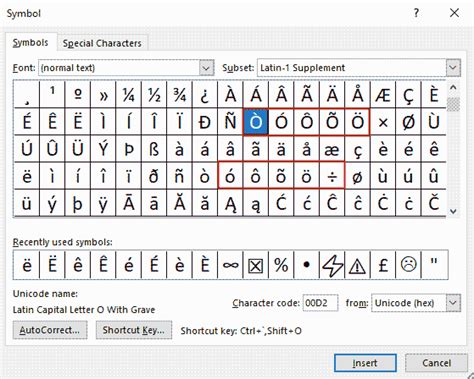This screenshot has height=379, width=474.
Task: Choose capital Ý with acute
Action: tap(103, 149)
